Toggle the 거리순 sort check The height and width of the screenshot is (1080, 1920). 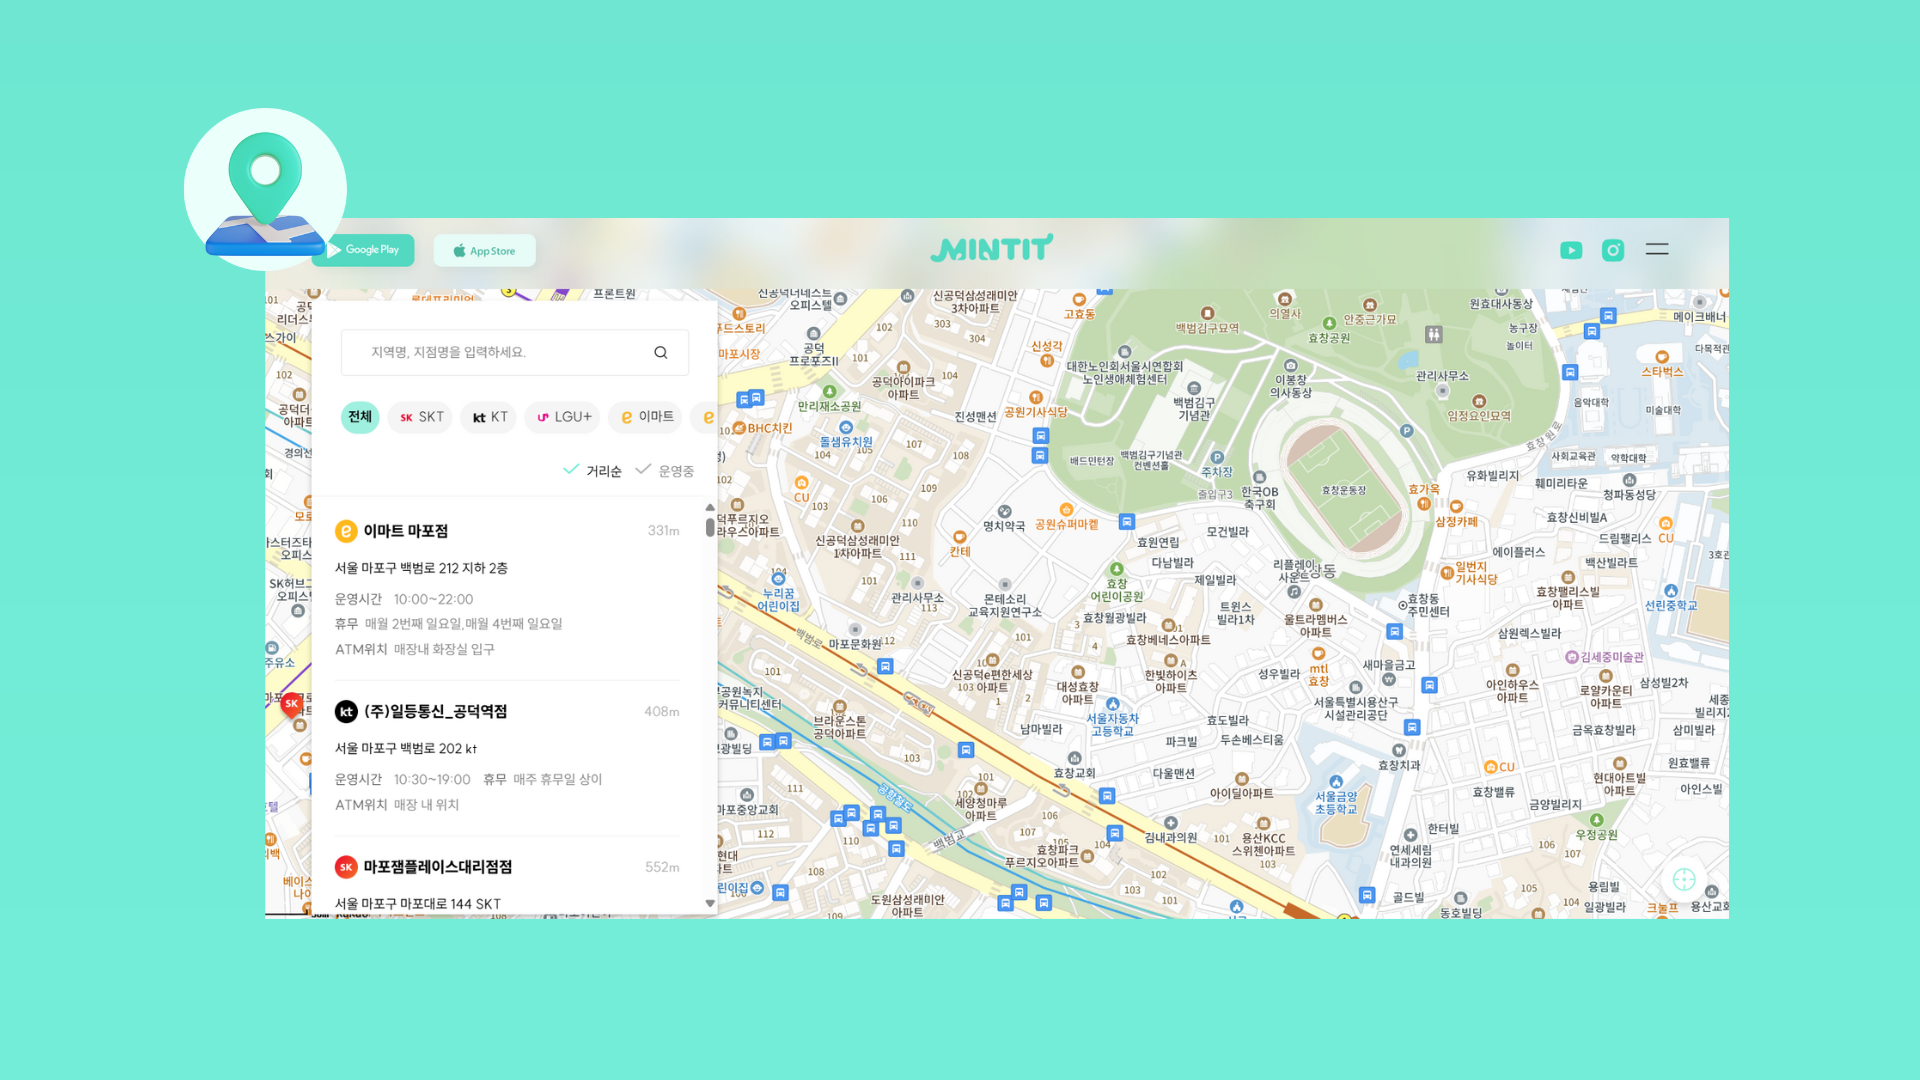pyautogui.click(x=593, y=470)
